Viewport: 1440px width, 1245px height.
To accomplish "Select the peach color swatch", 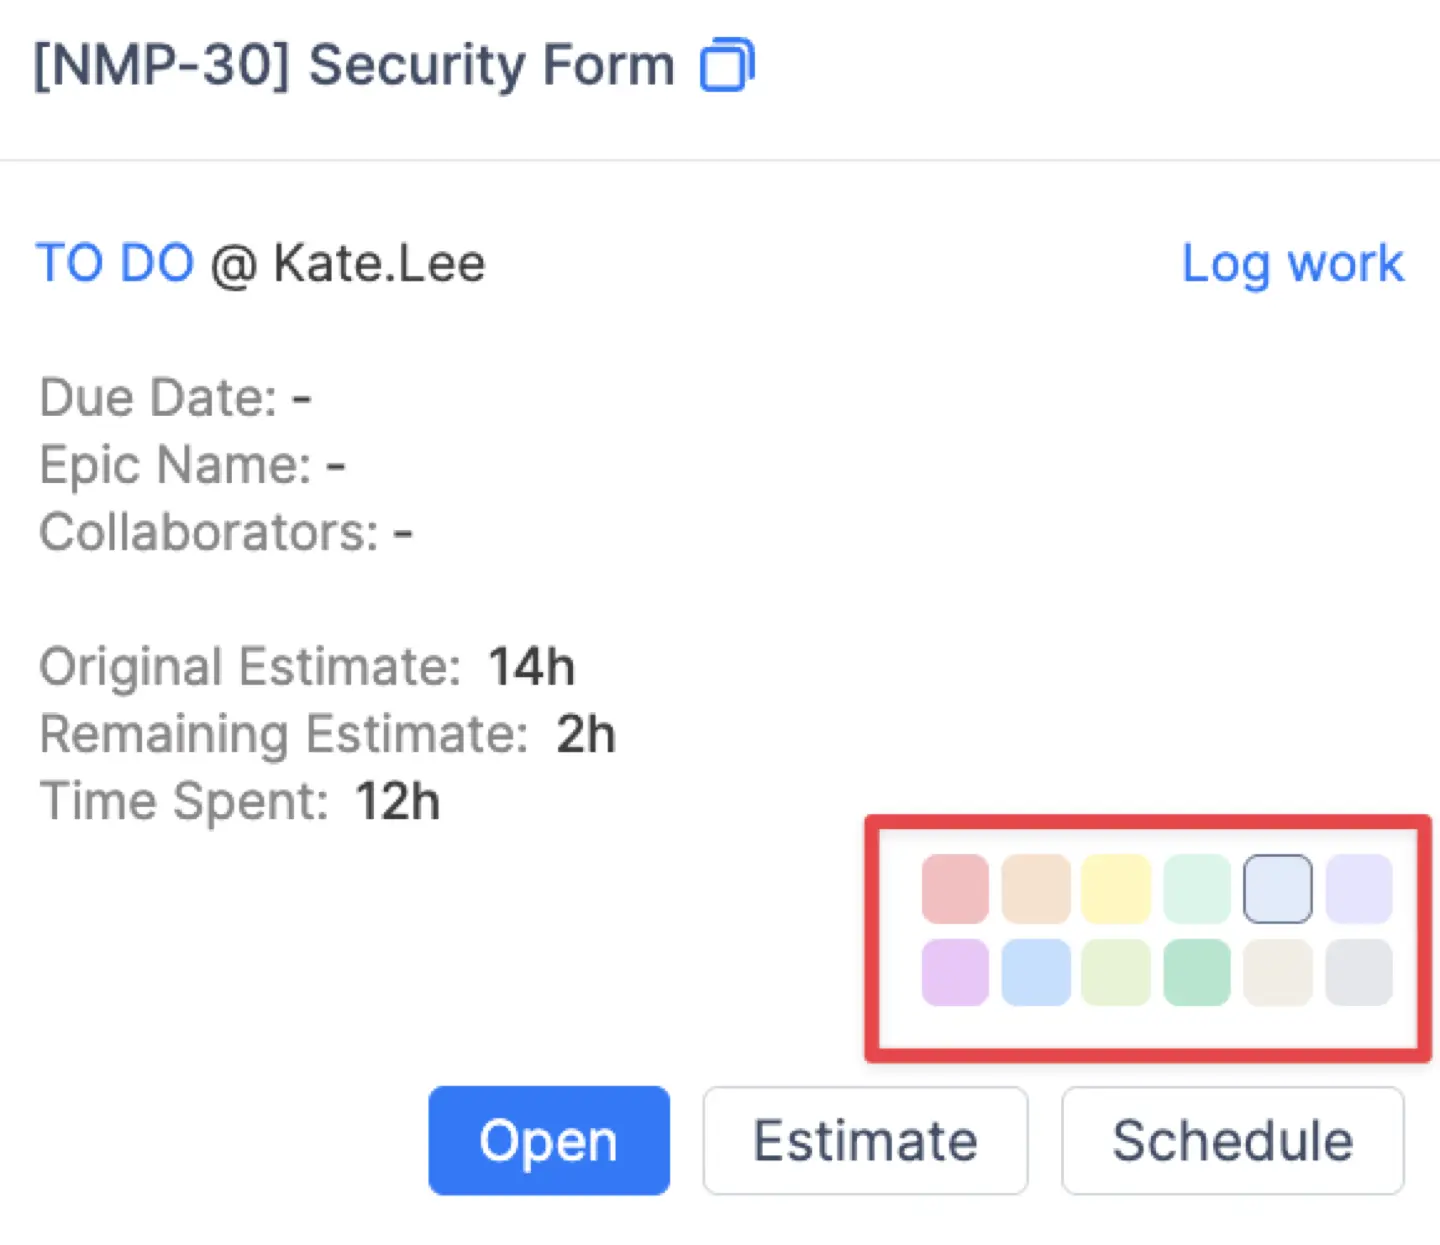I will point(1036,888).
